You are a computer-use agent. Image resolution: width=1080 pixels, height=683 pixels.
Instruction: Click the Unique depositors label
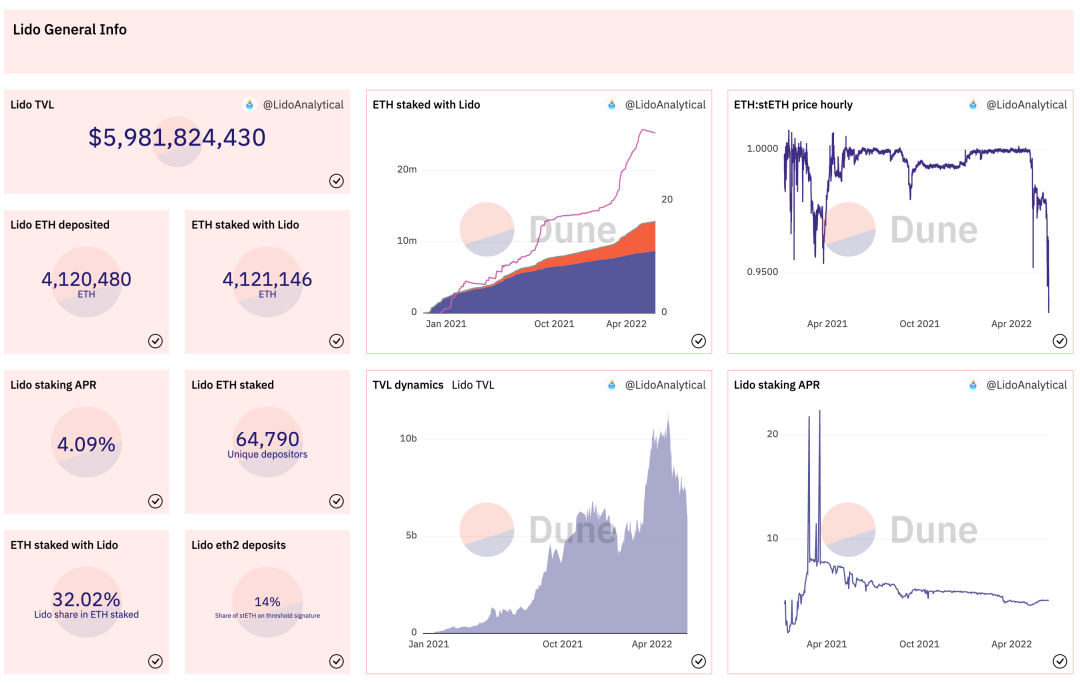tap(267, 454)
